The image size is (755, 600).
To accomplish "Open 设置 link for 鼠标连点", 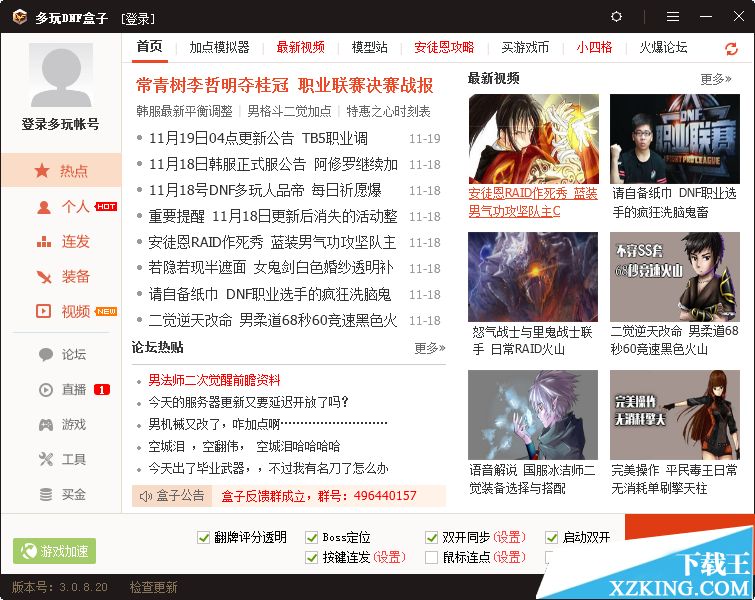I will point(509,558).
